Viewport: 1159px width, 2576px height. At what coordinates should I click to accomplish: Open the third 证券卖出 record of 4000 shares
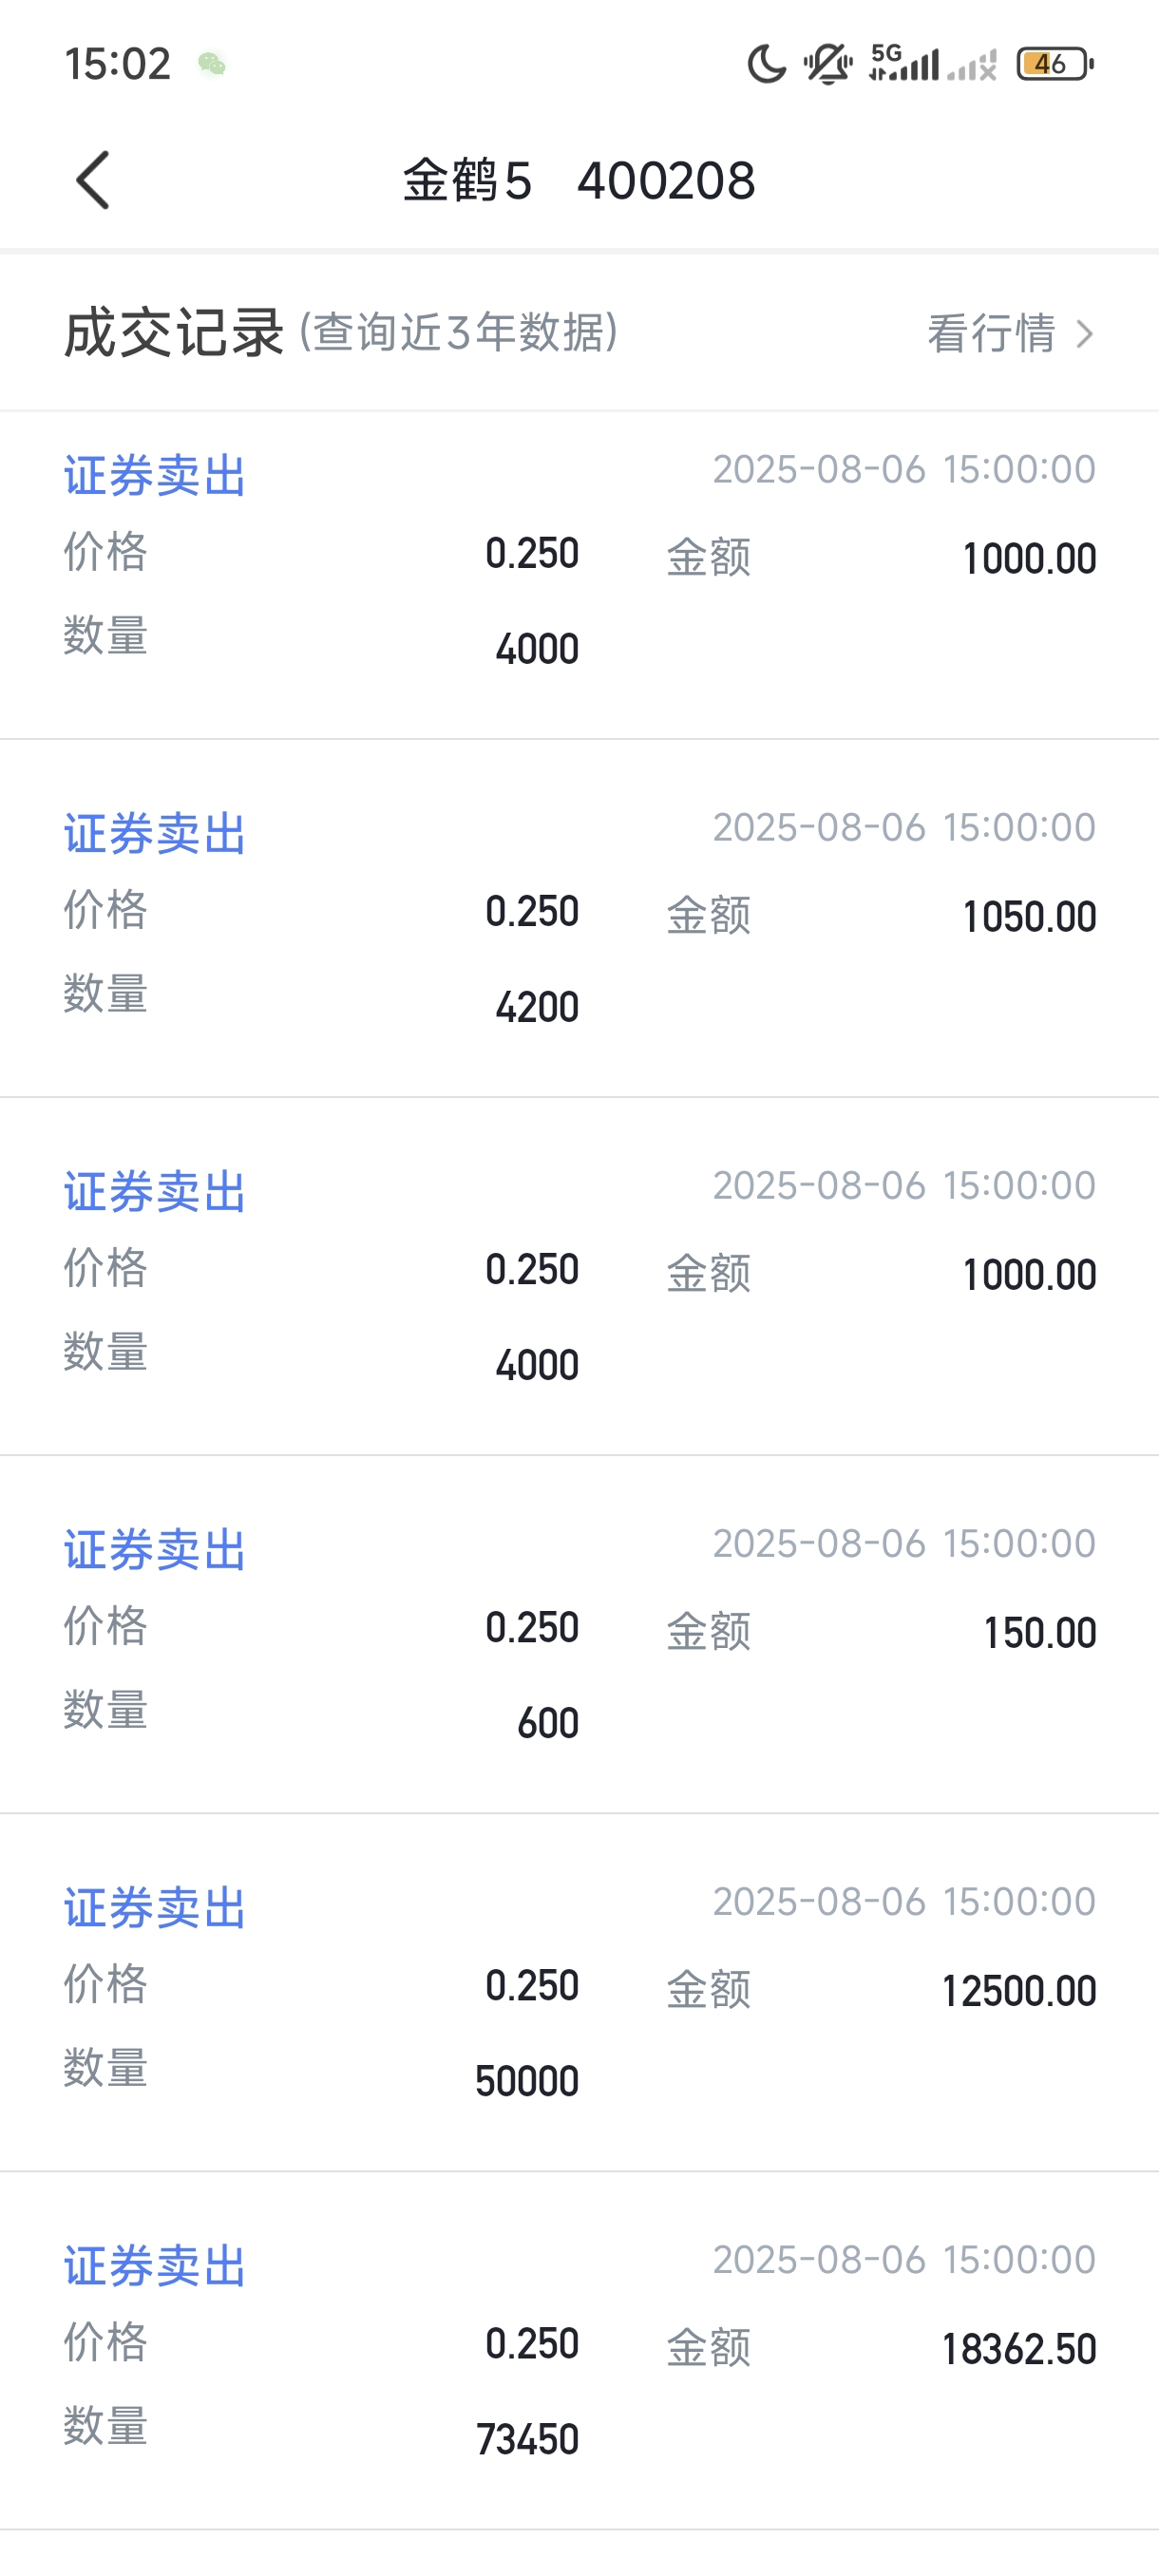tap(579, 1276)
